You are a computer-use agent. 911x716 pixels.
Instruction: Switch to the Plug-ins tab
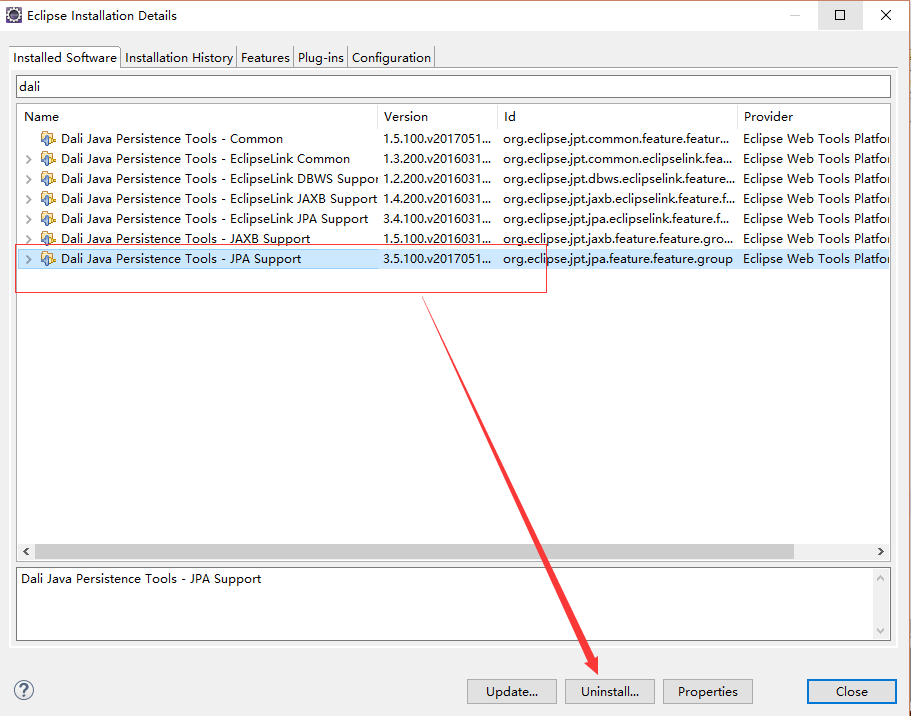(321, 58)
